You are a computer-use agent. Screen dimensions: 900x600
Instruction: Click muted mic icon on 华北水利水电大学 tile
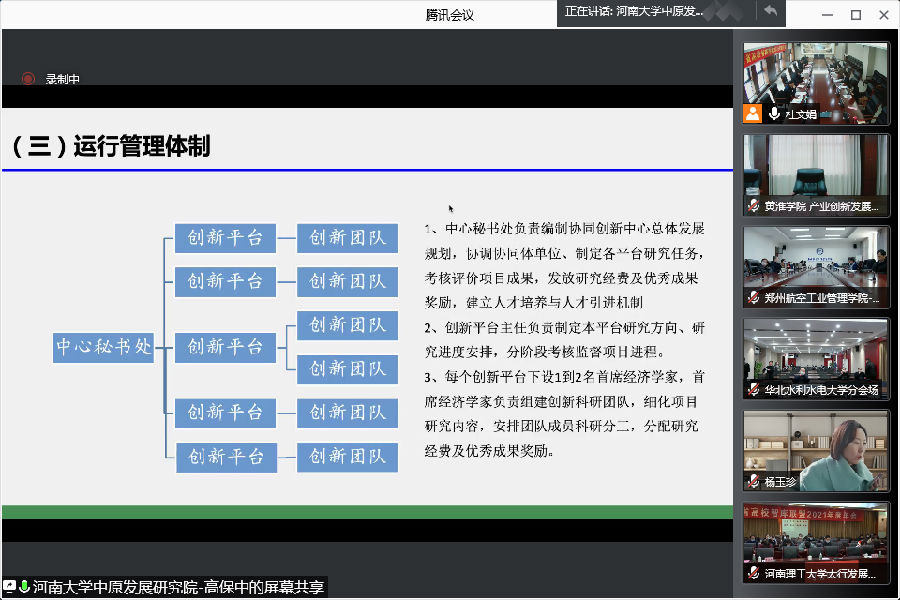click(x=754, y=390)
